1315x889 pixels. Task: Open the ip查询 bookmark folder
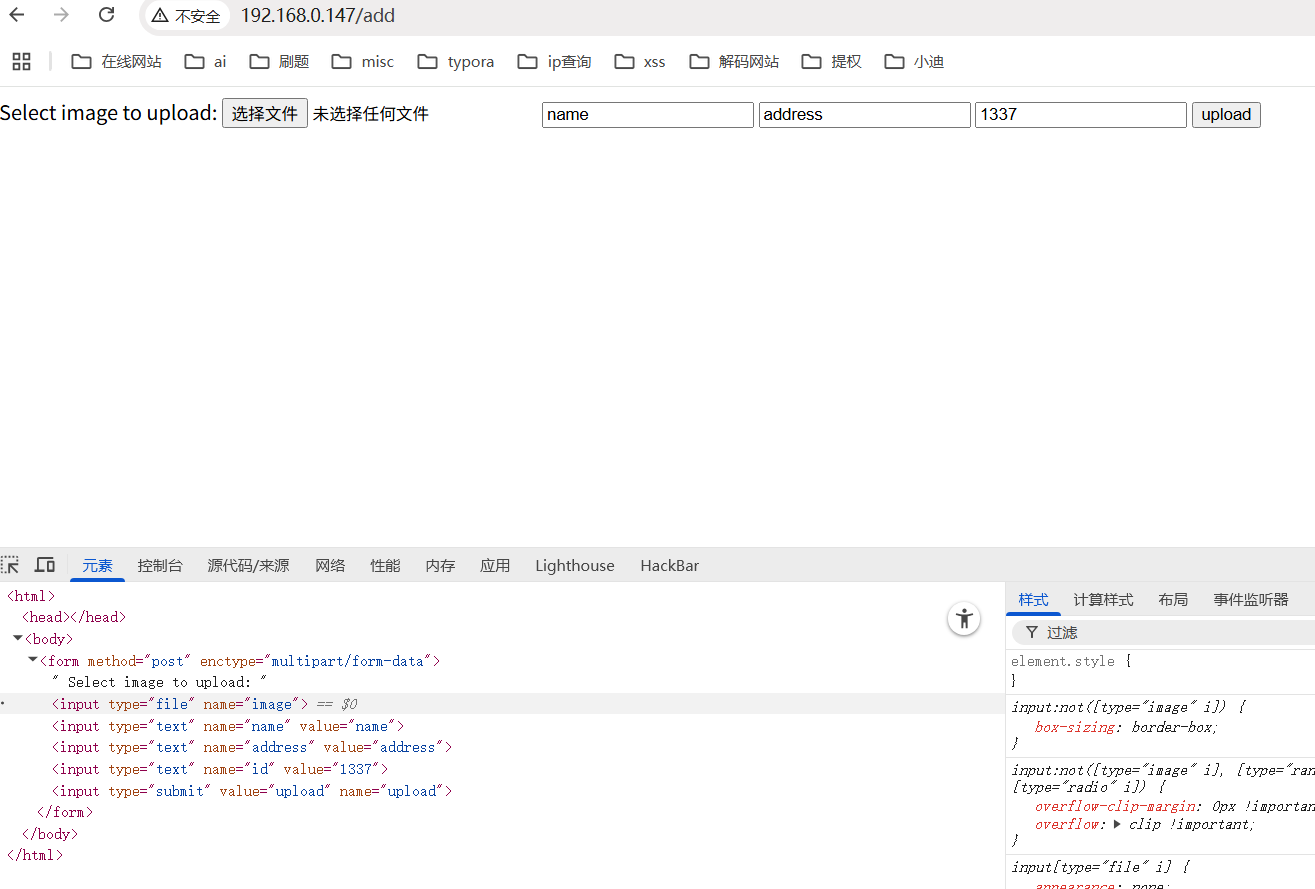(x=554, y=62)
